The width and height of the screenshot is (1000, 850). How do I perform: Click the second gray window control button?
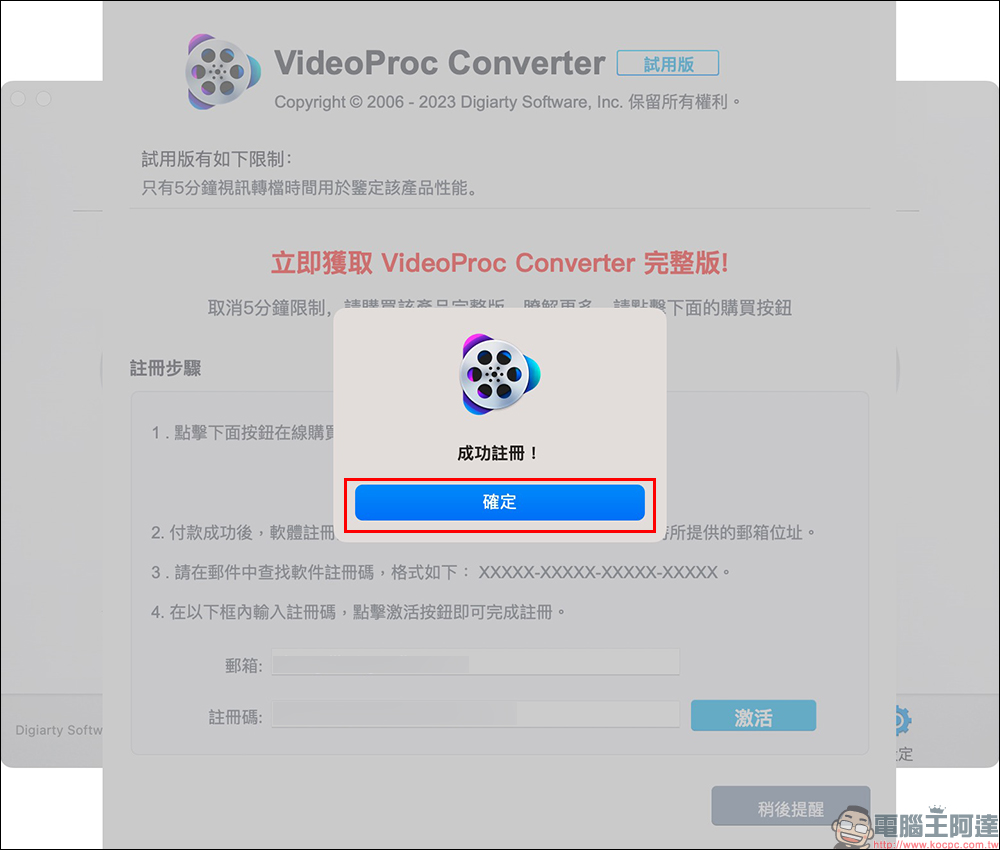pyautogui.click(x=43, y=99)
